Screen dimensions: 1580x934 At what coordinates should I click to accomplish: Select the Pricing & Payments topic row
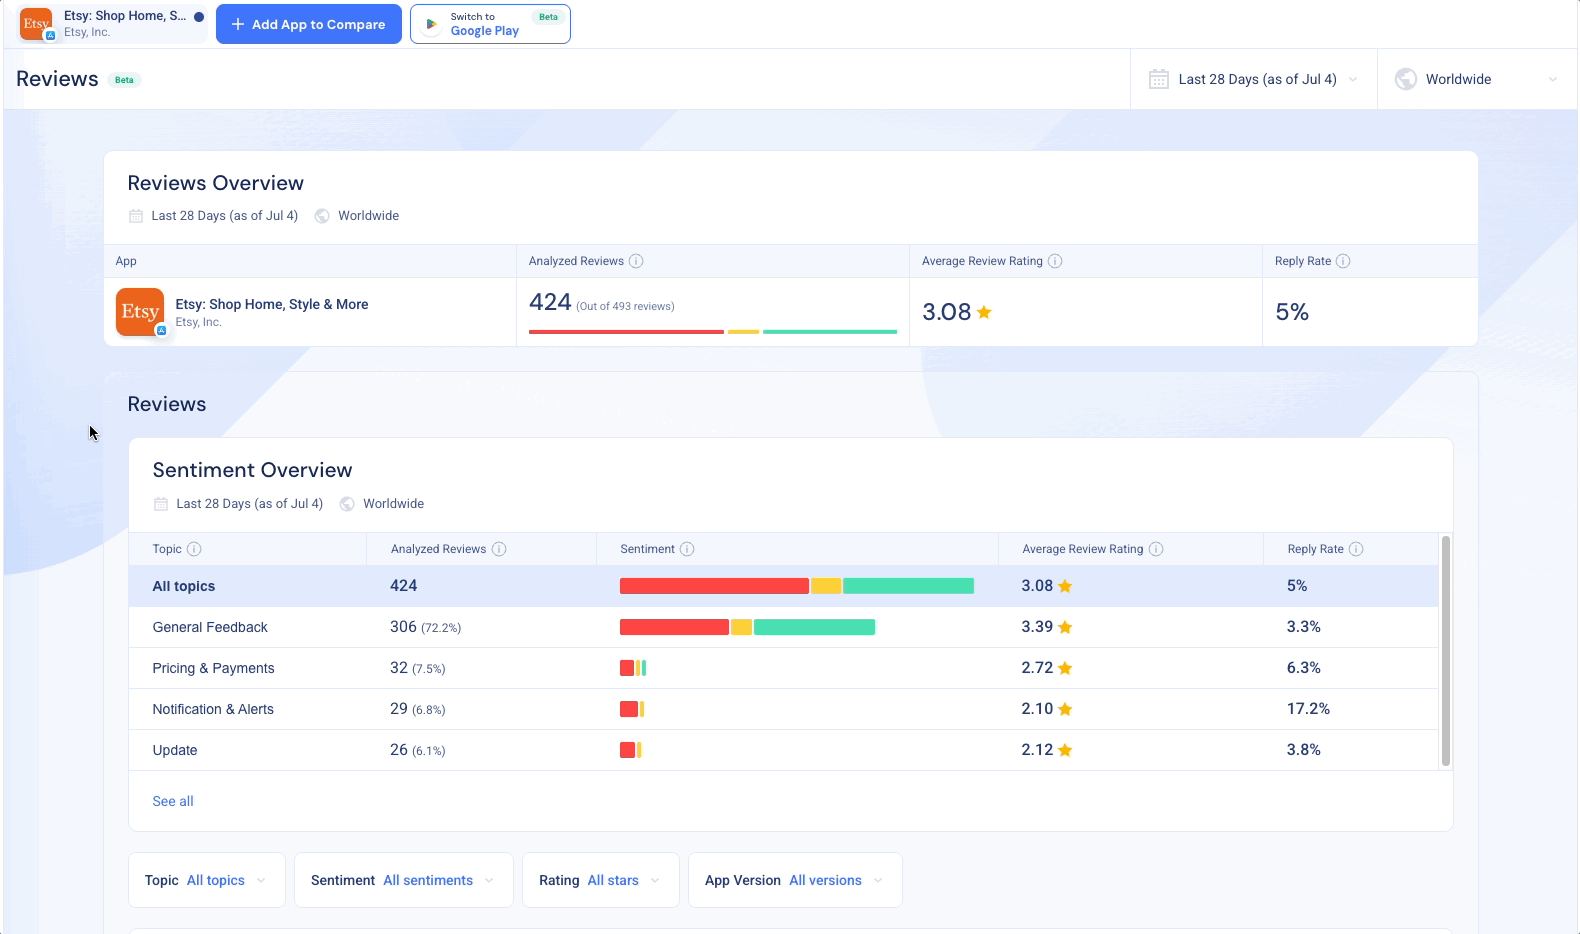783,668
